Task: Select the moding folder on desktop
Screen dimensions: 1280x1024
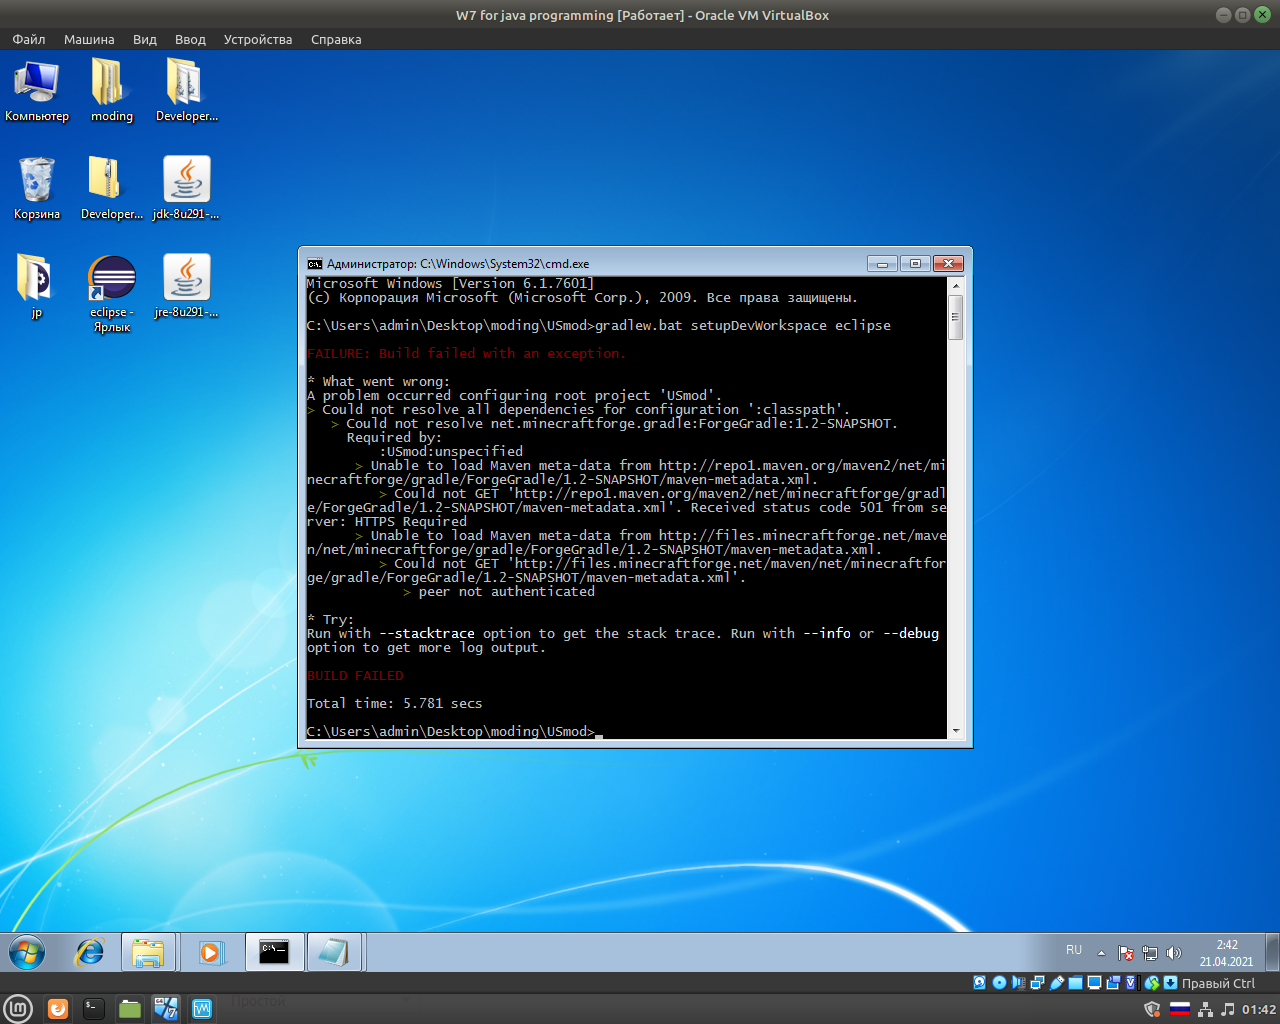Action: coord(112,91)
